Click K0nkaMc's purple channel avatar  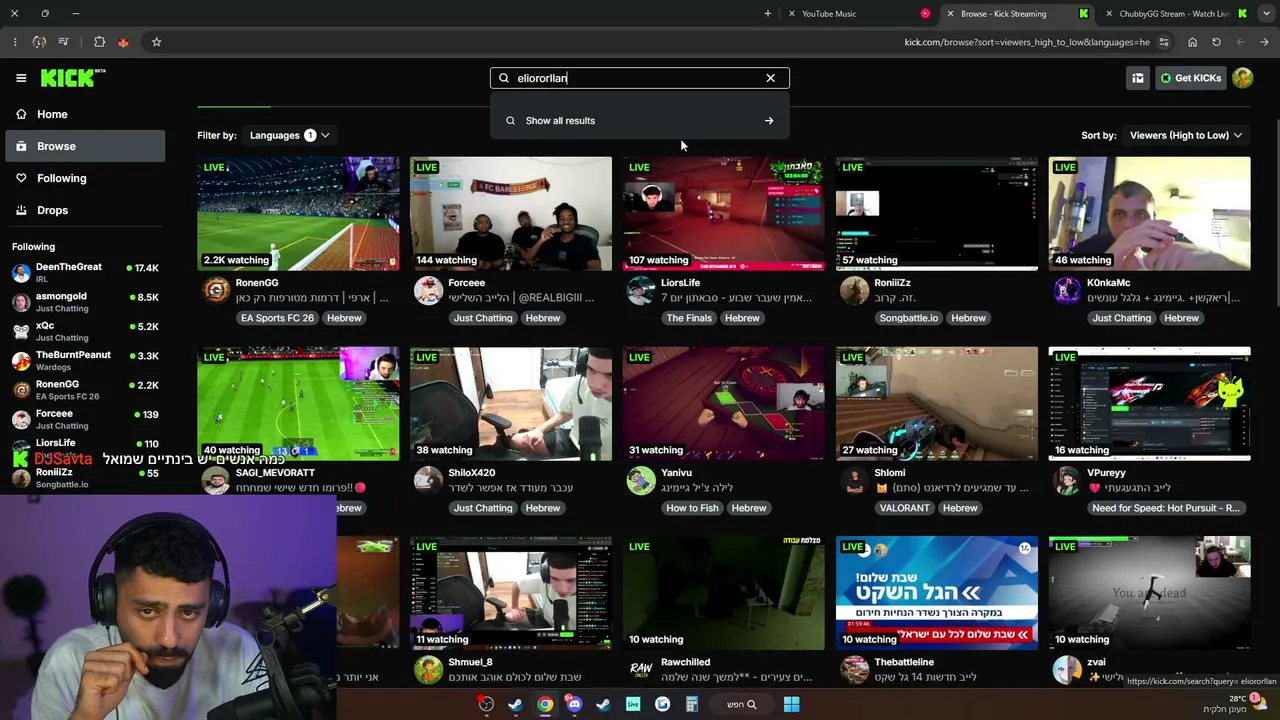(1067, 291)
